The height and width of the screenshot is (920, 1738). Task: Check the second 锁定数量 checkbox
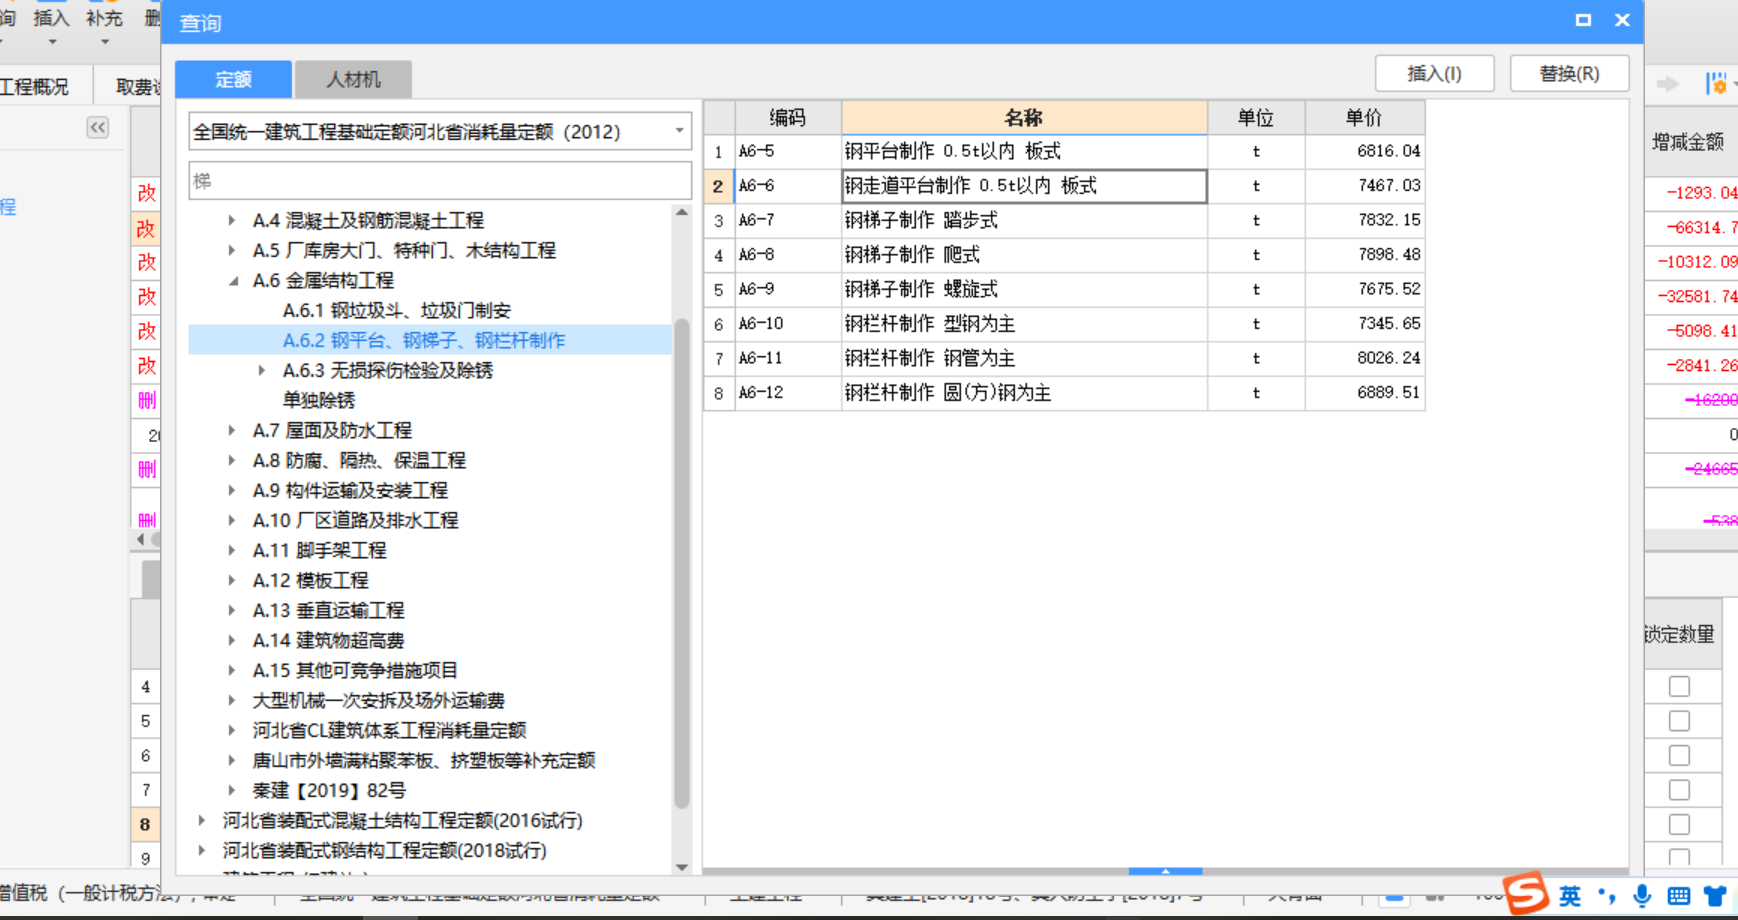point(1679,721)
